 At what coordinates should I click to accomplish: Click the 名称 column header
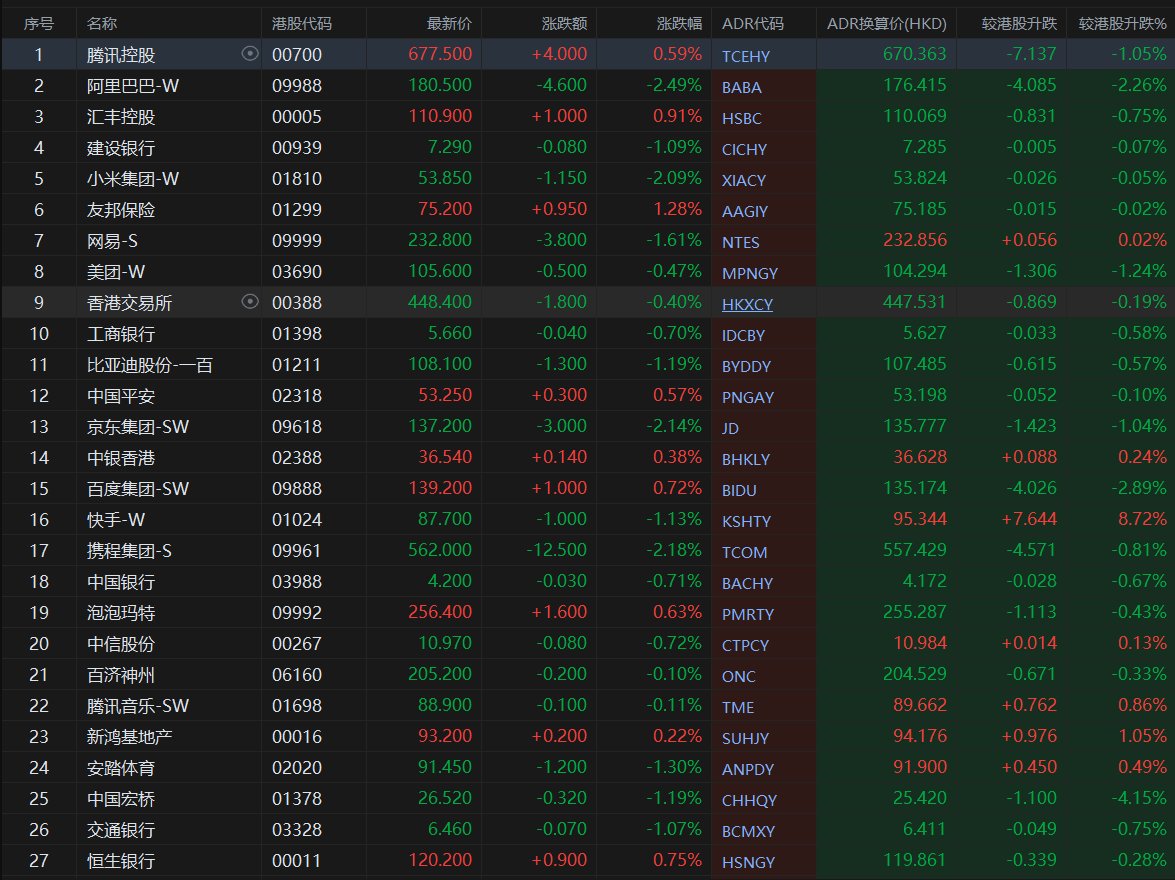102,23
